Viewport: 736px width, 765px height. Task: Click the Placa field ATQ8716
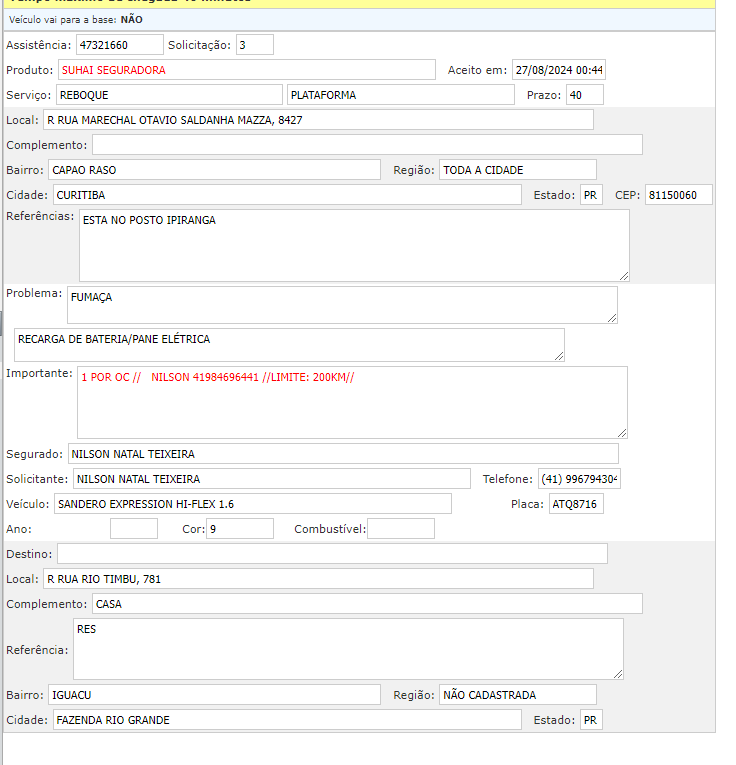pos(576,504)
